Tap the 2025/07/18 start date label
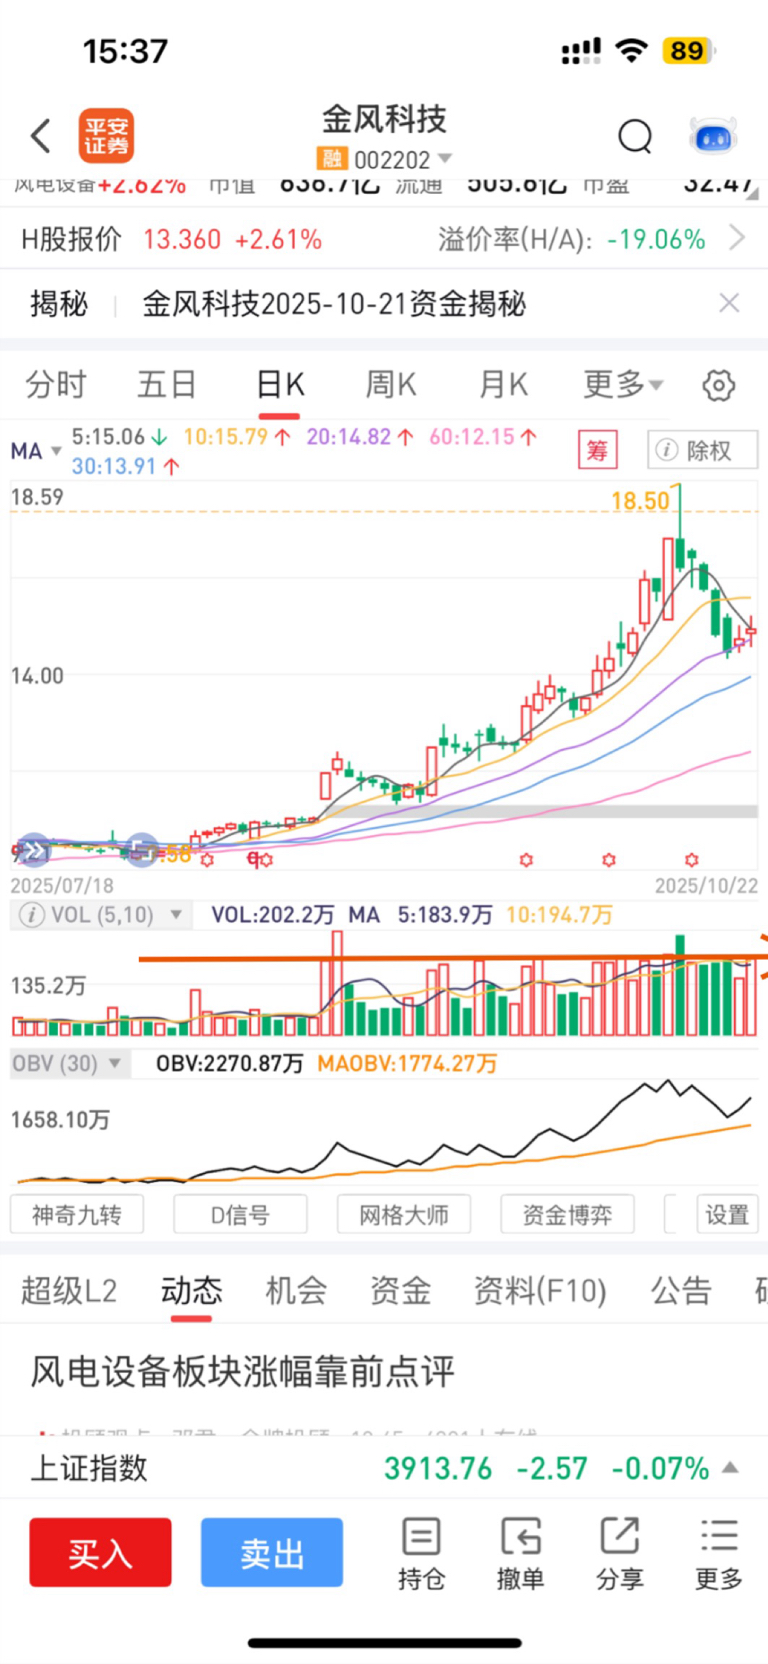This screenshot has width=768, height=1664. click(x=62, y=885)
